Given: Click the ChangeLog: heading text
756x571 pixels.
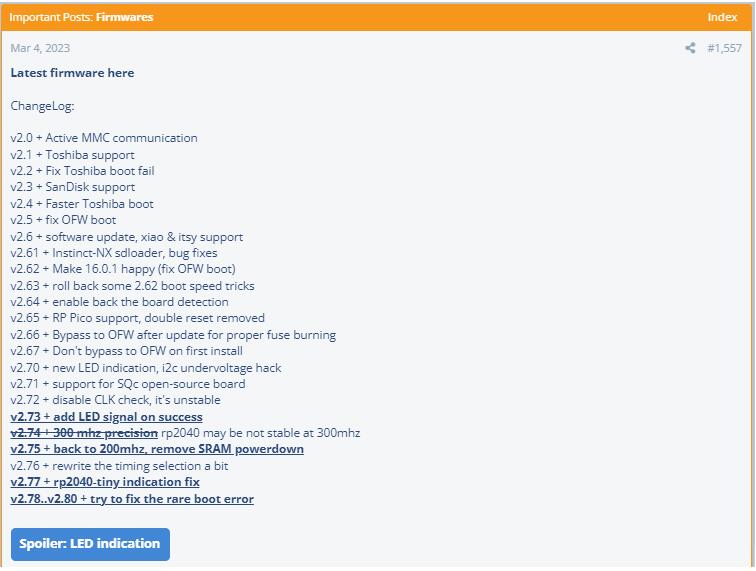Looking at the screenshot, I should tap(42, 106).
